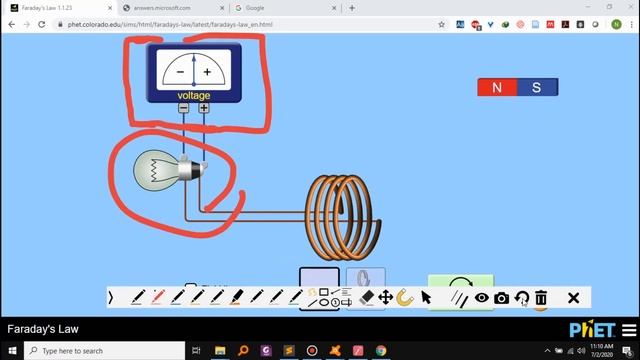
Task: Click the red record app in taskbar
Action: [x=312, y=351]
